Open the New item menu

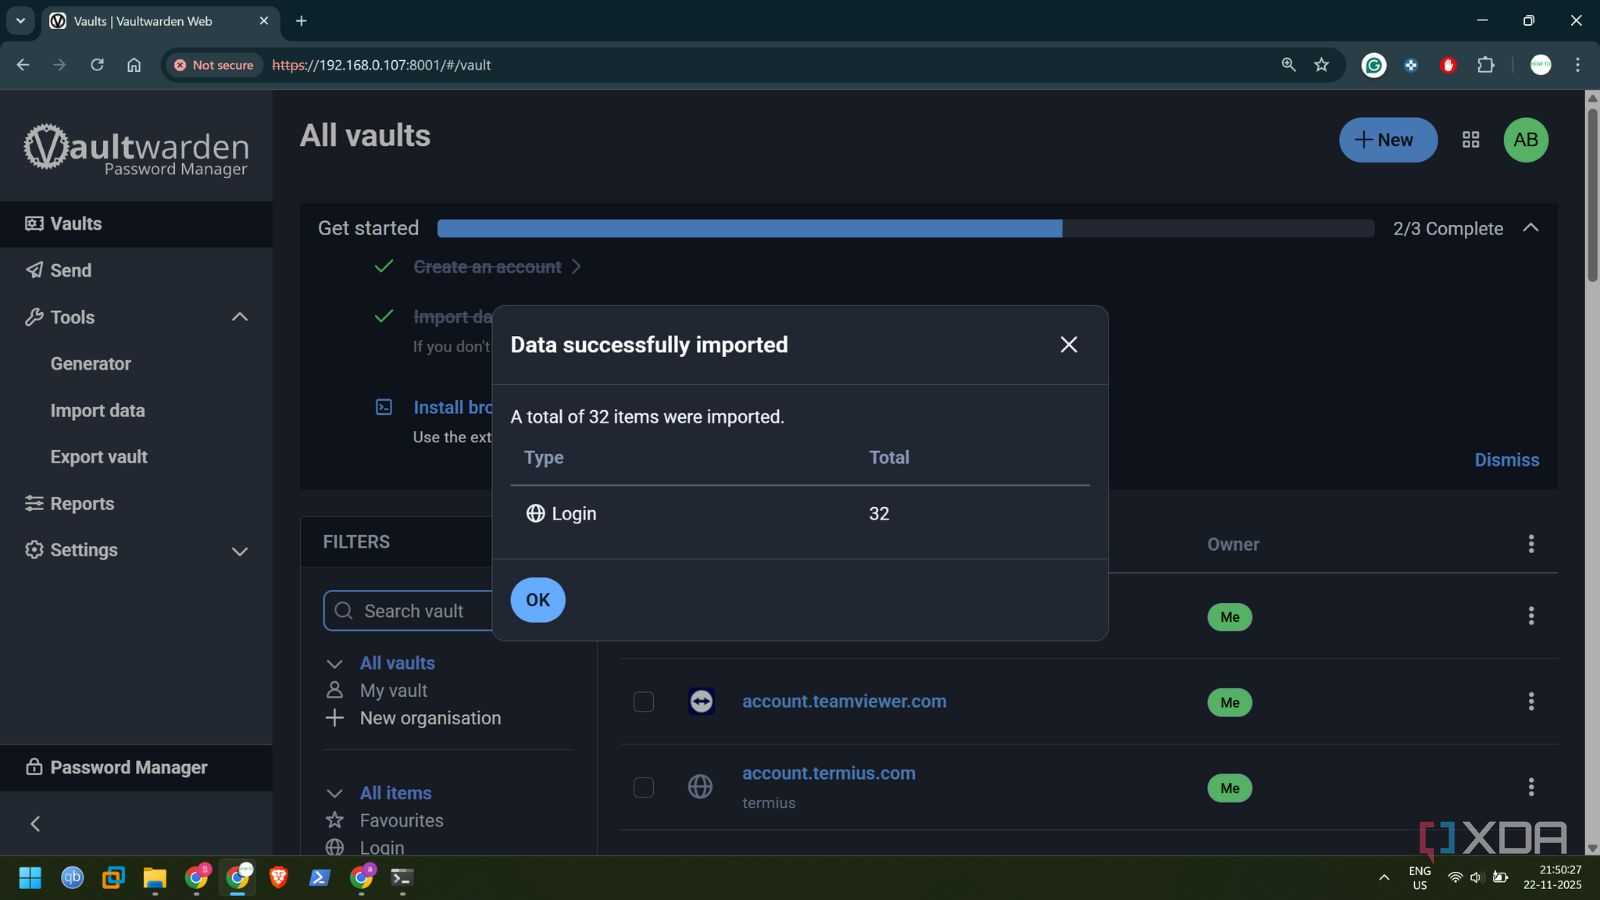1388,140
